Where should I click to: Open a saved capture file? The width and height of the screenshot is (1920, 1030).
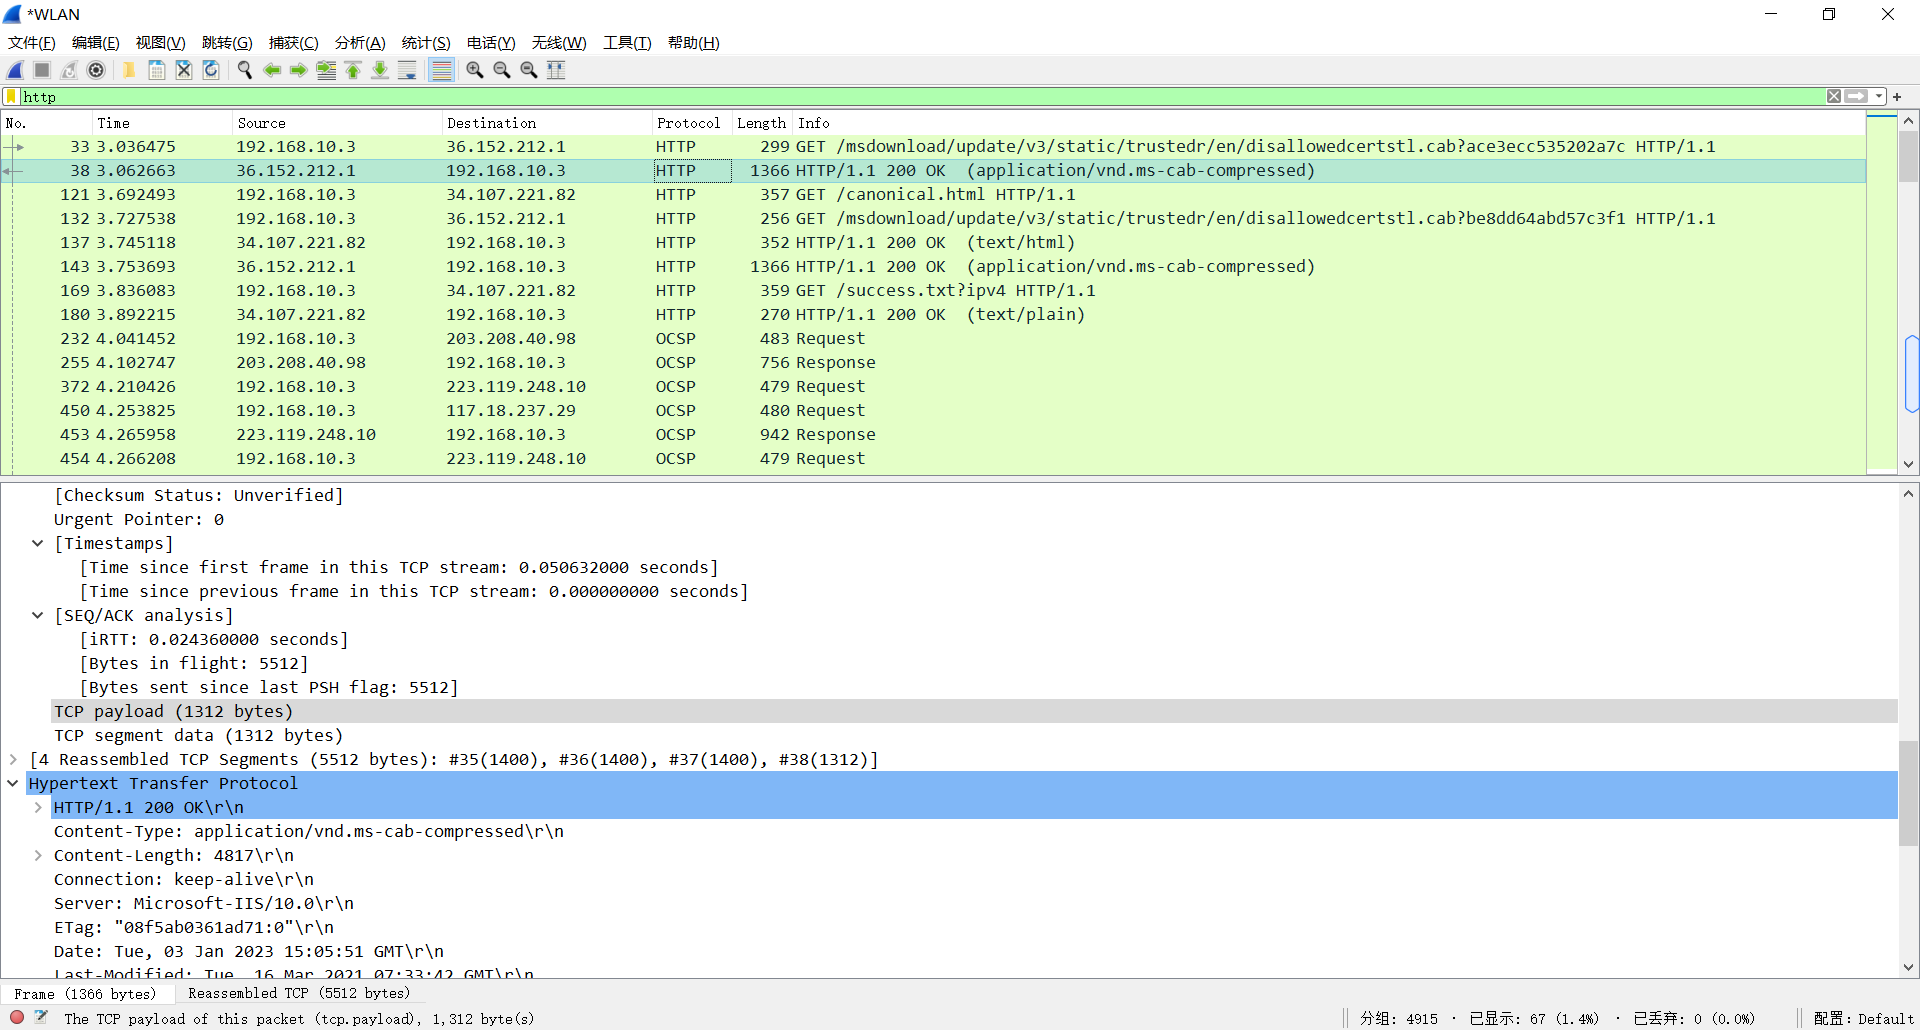(x=129, y=70)
